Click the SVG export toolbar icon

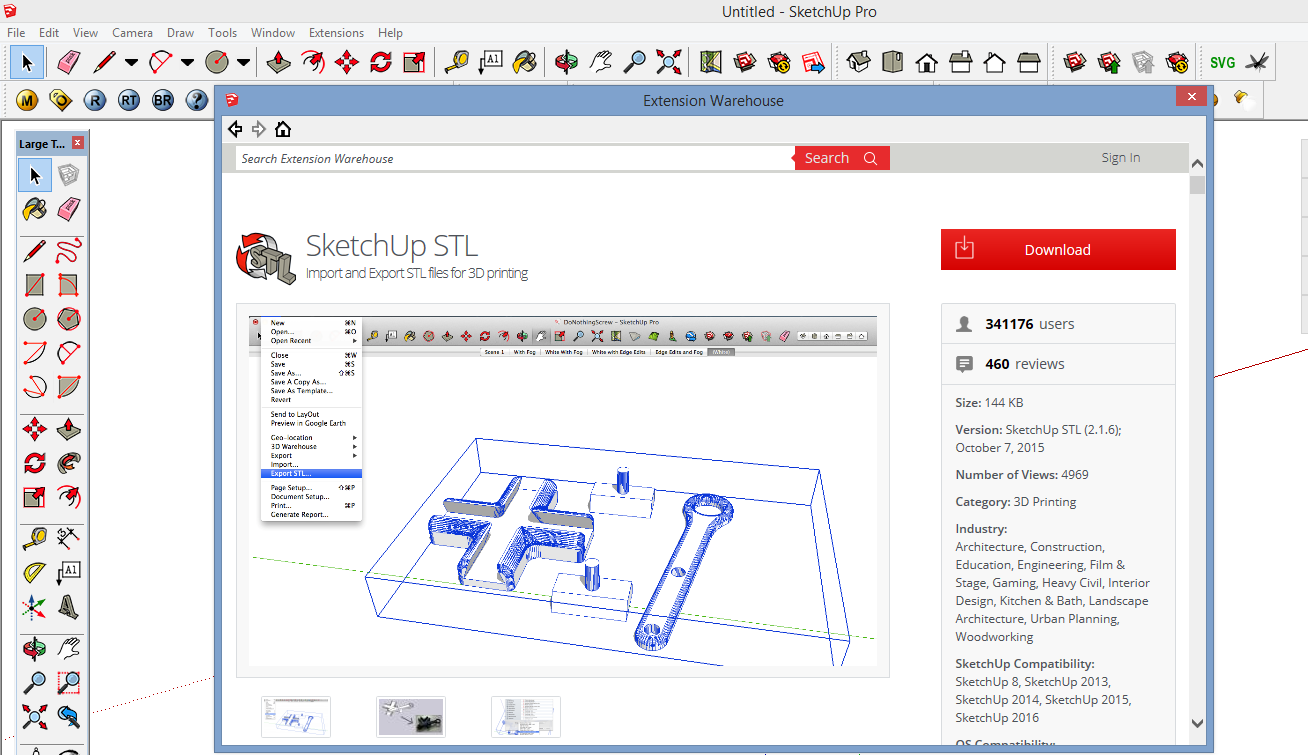click(1222, 62)
